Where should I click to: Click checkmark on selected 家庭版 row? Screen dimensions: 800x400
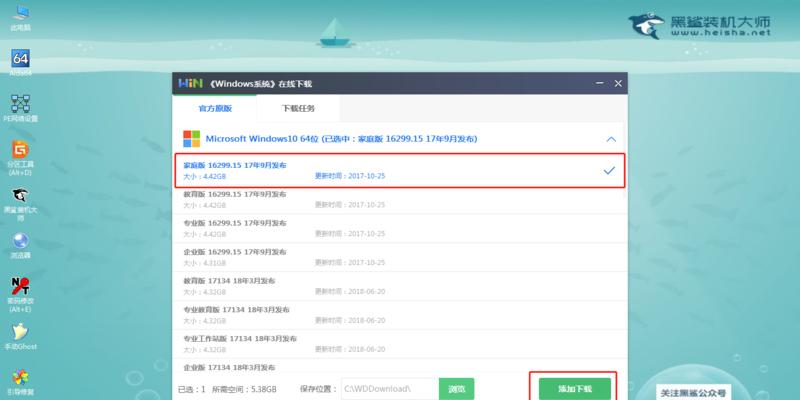[x=609, y=170]
